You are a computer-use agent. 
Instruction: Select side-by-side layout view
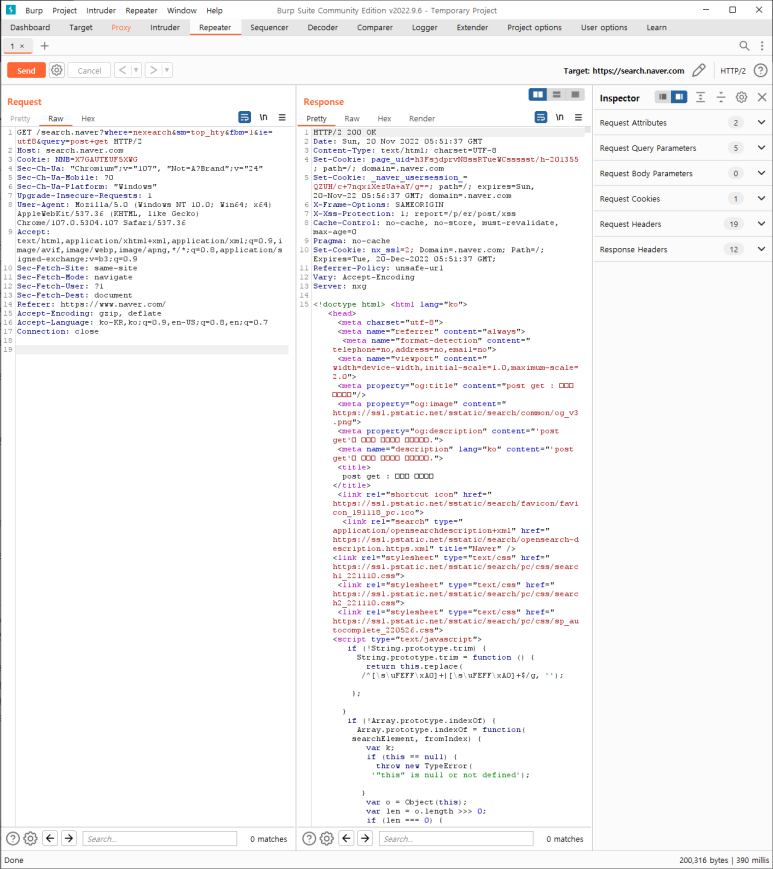coord(537,95)
